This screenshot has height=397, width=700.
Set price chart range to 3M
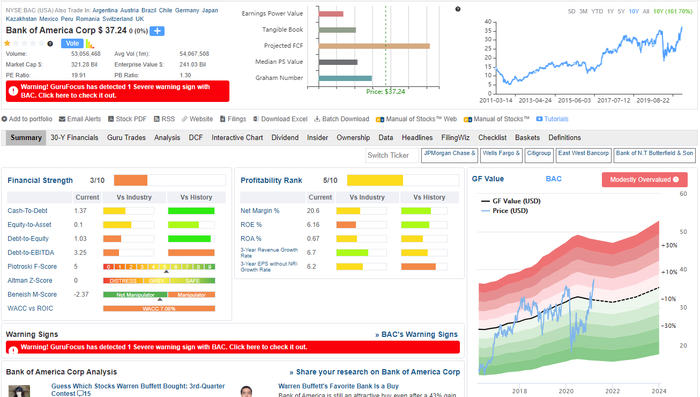point(583,12)
